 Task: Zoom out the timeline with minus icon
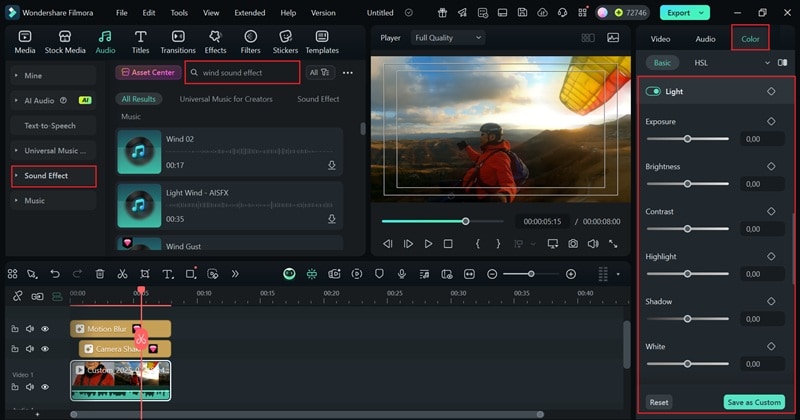[492, 274]
